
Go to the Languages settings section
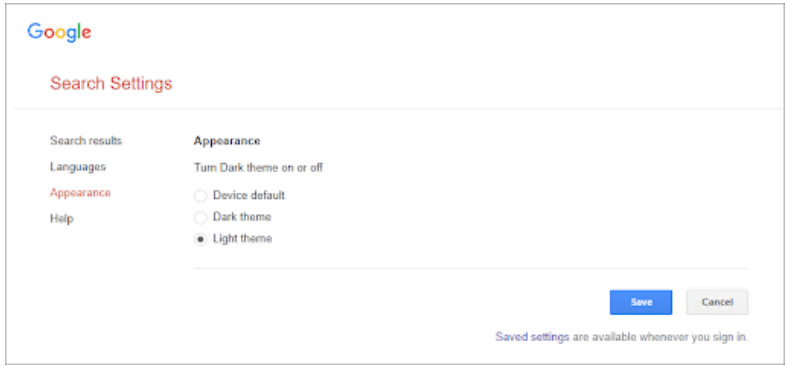[78, 167]
